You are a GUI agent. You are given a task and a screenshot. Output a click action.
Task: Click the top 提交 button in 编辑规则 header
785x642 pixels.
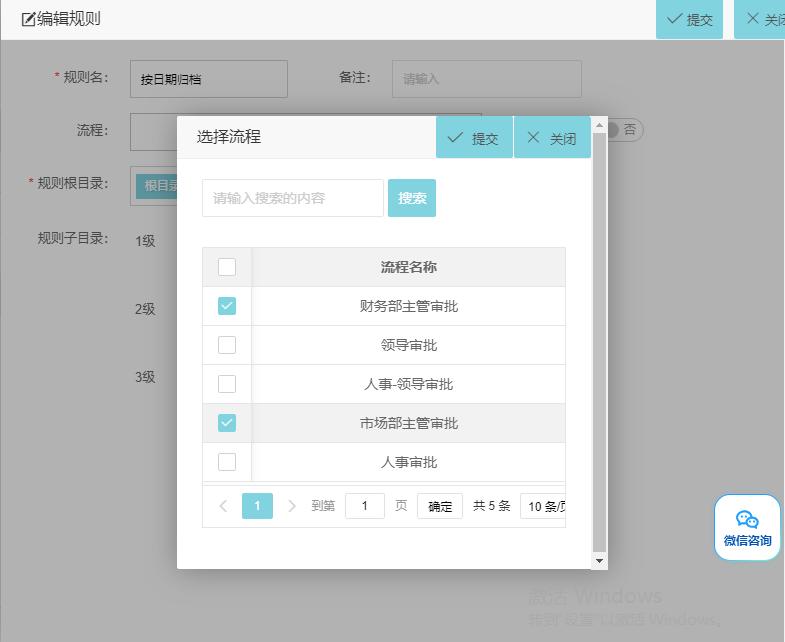(x=689, y=20)
